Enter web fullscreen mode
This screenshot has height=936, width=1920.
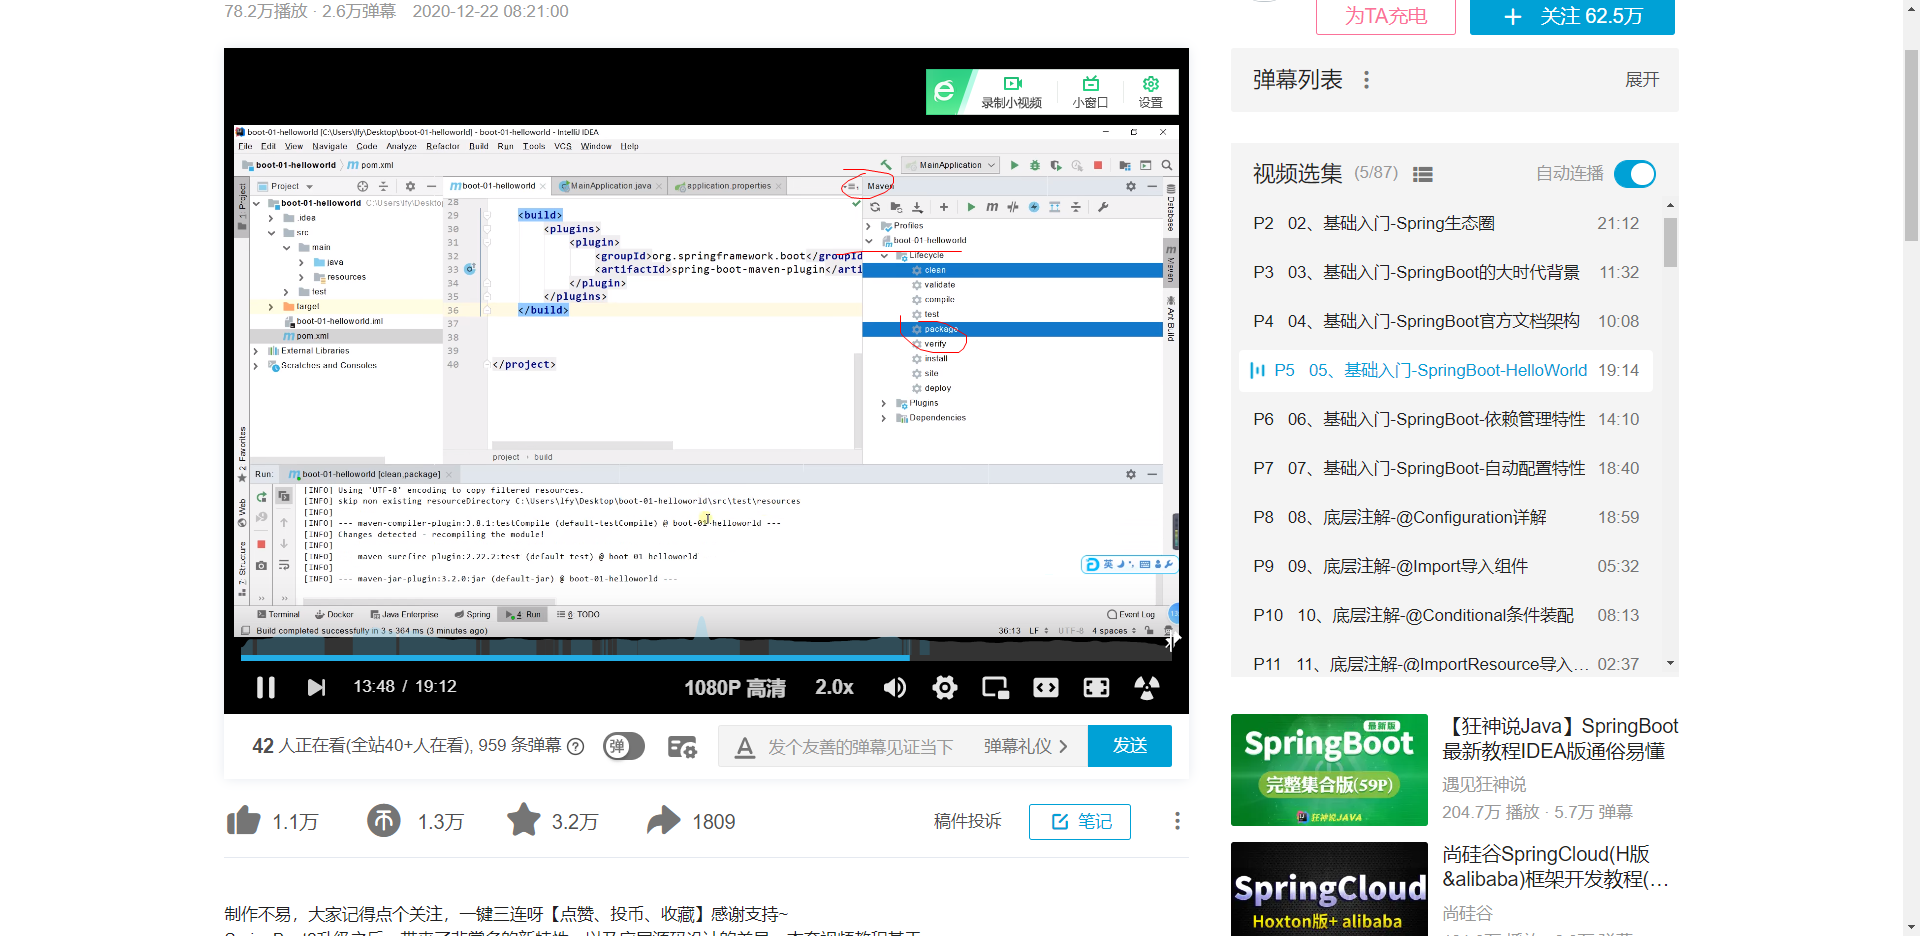click(x=1096, y=687)
